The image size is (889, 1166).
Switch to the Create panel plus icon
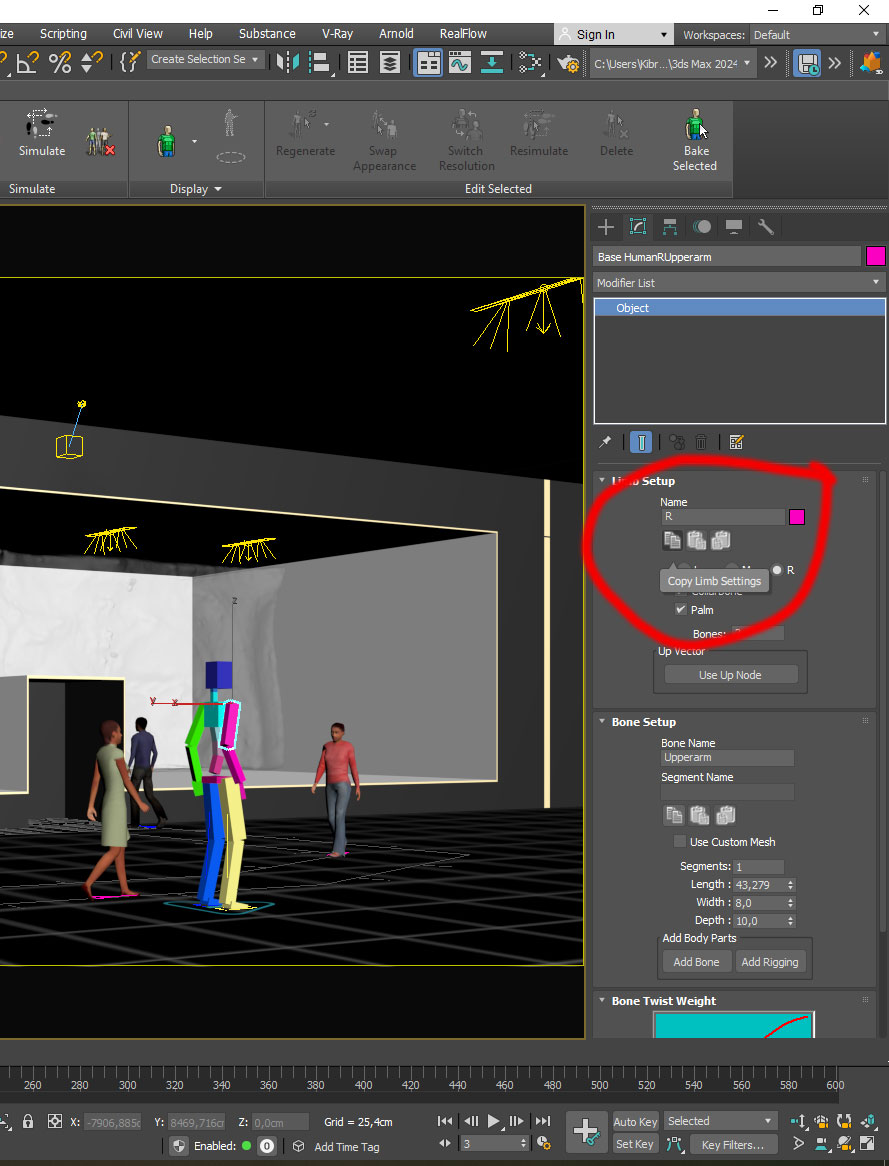(606, 227)
